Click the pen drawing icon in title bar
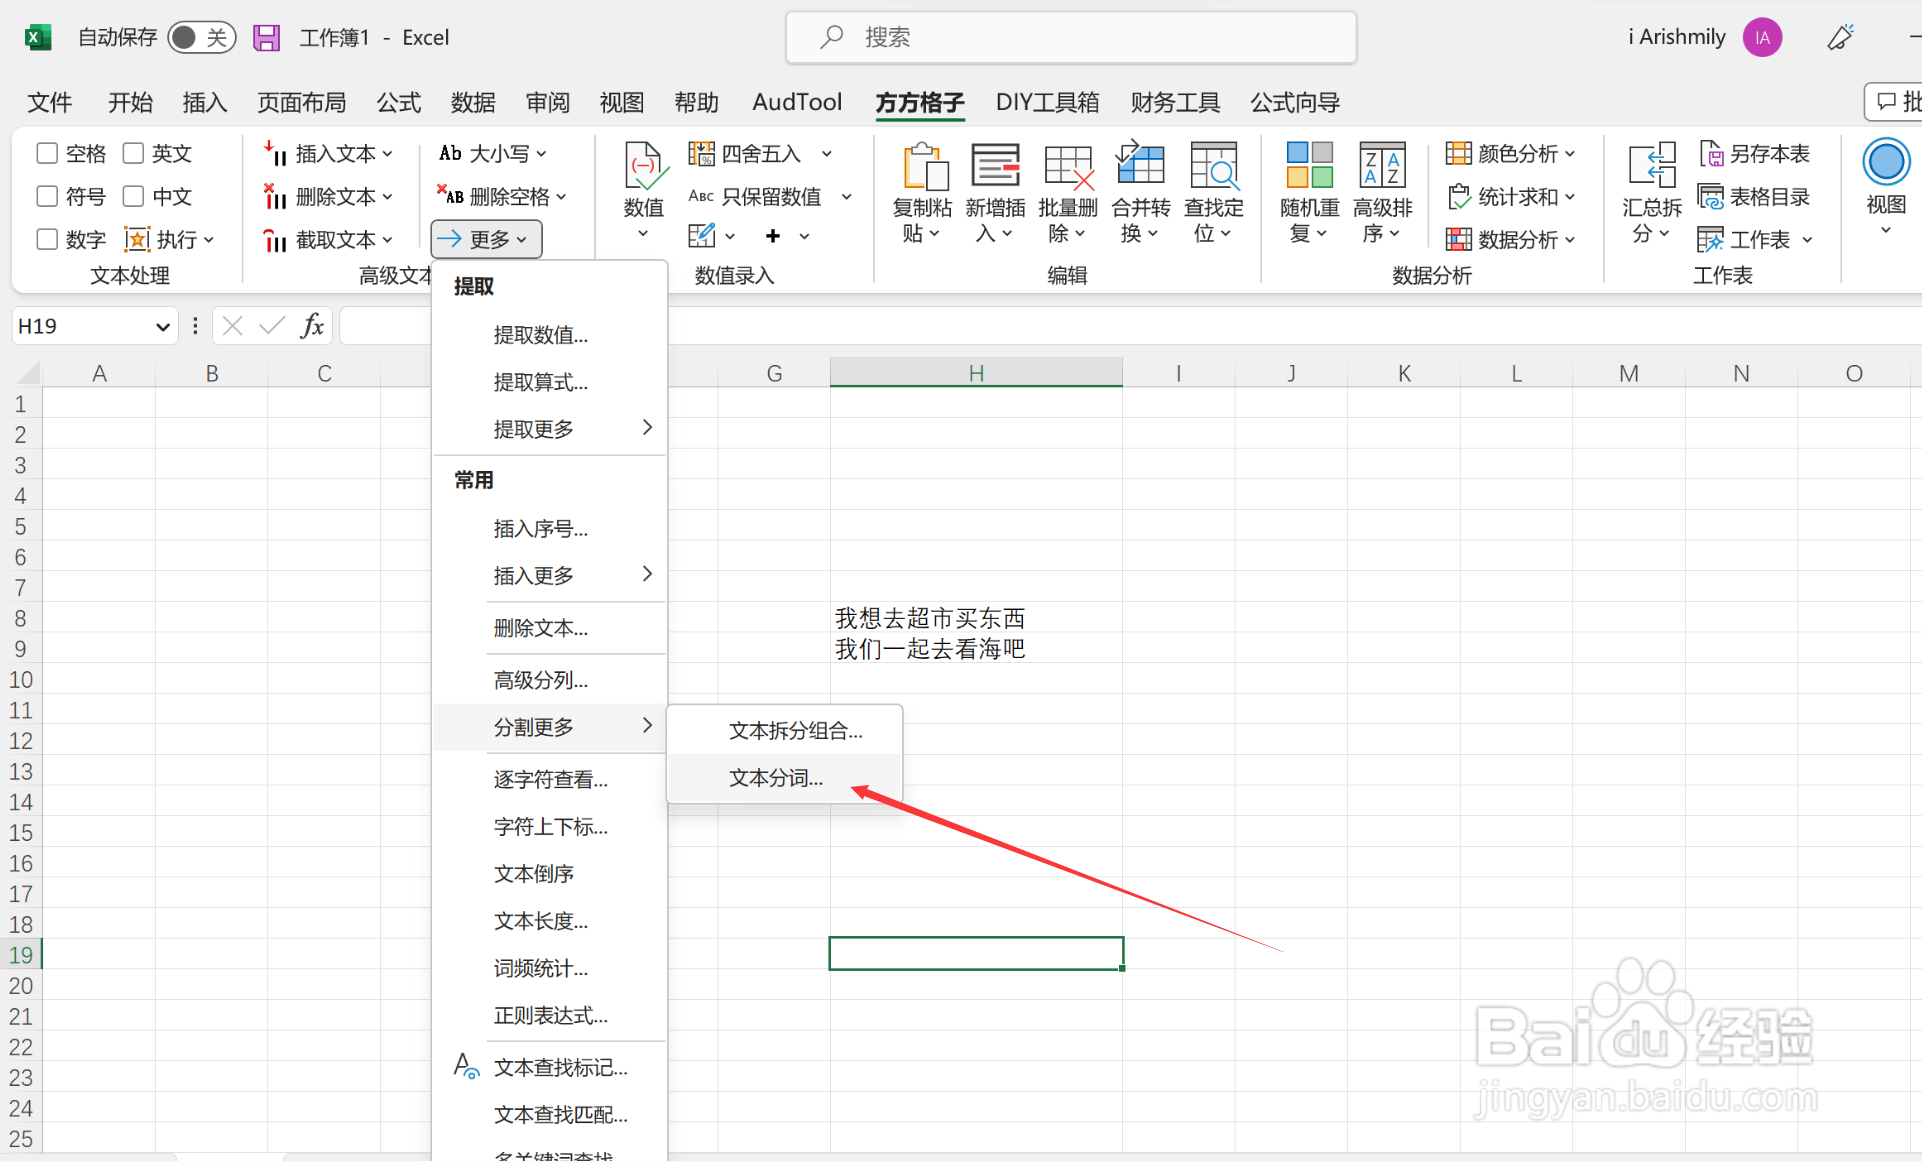 pos(1840,37)
